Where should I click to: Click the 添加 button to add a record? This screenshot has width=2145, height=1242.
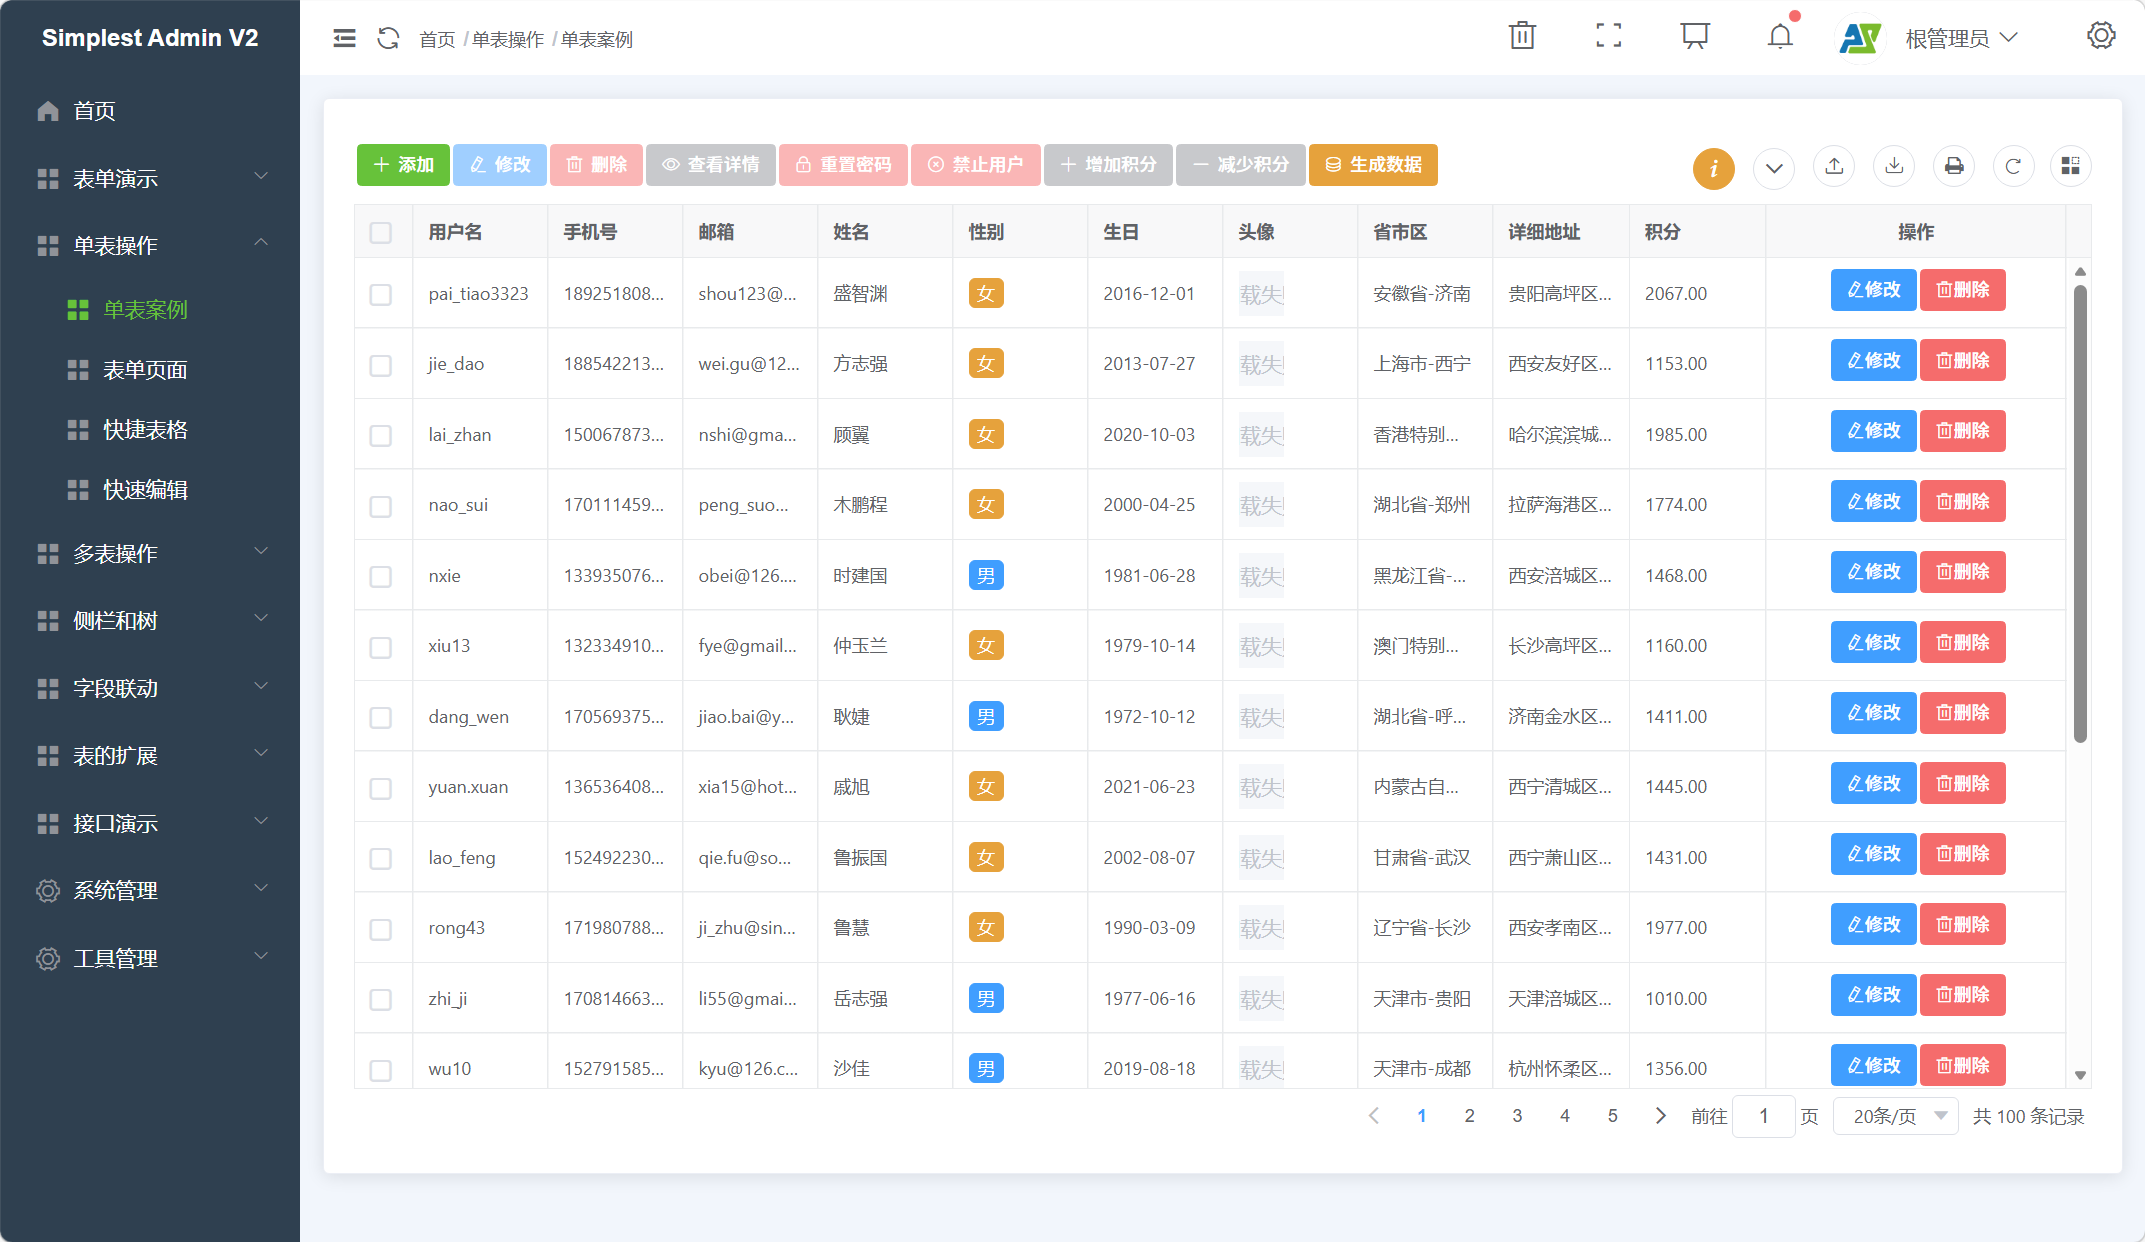pos(403,164)
